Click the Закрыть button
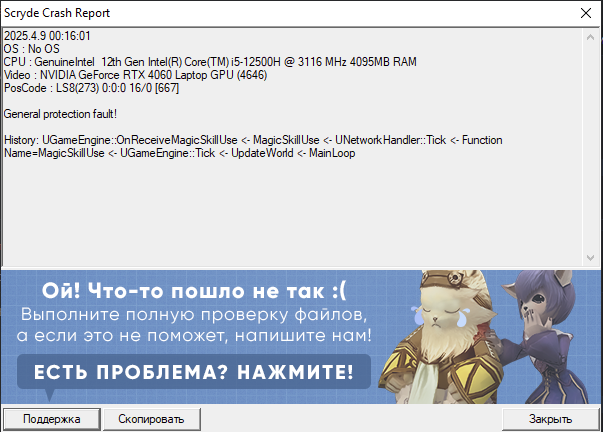The width and height of the screenshot is (603, 432). (x=550, y=419)
